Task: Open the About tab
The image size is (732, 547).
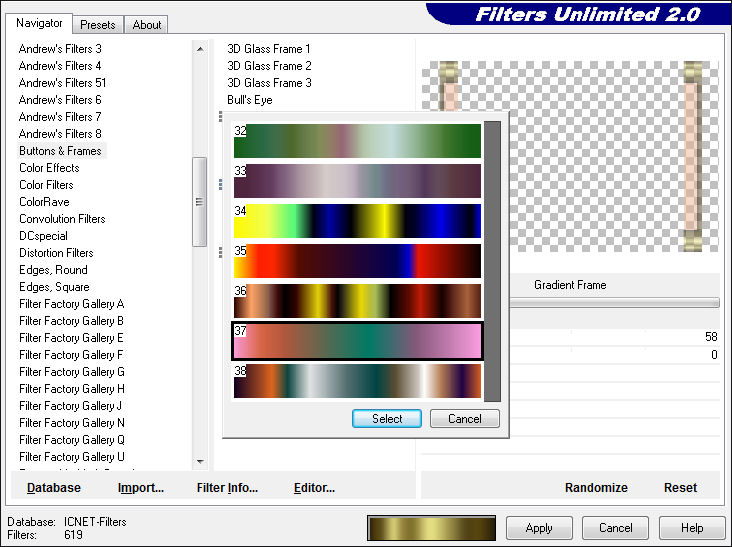Action: pos(147,25)
